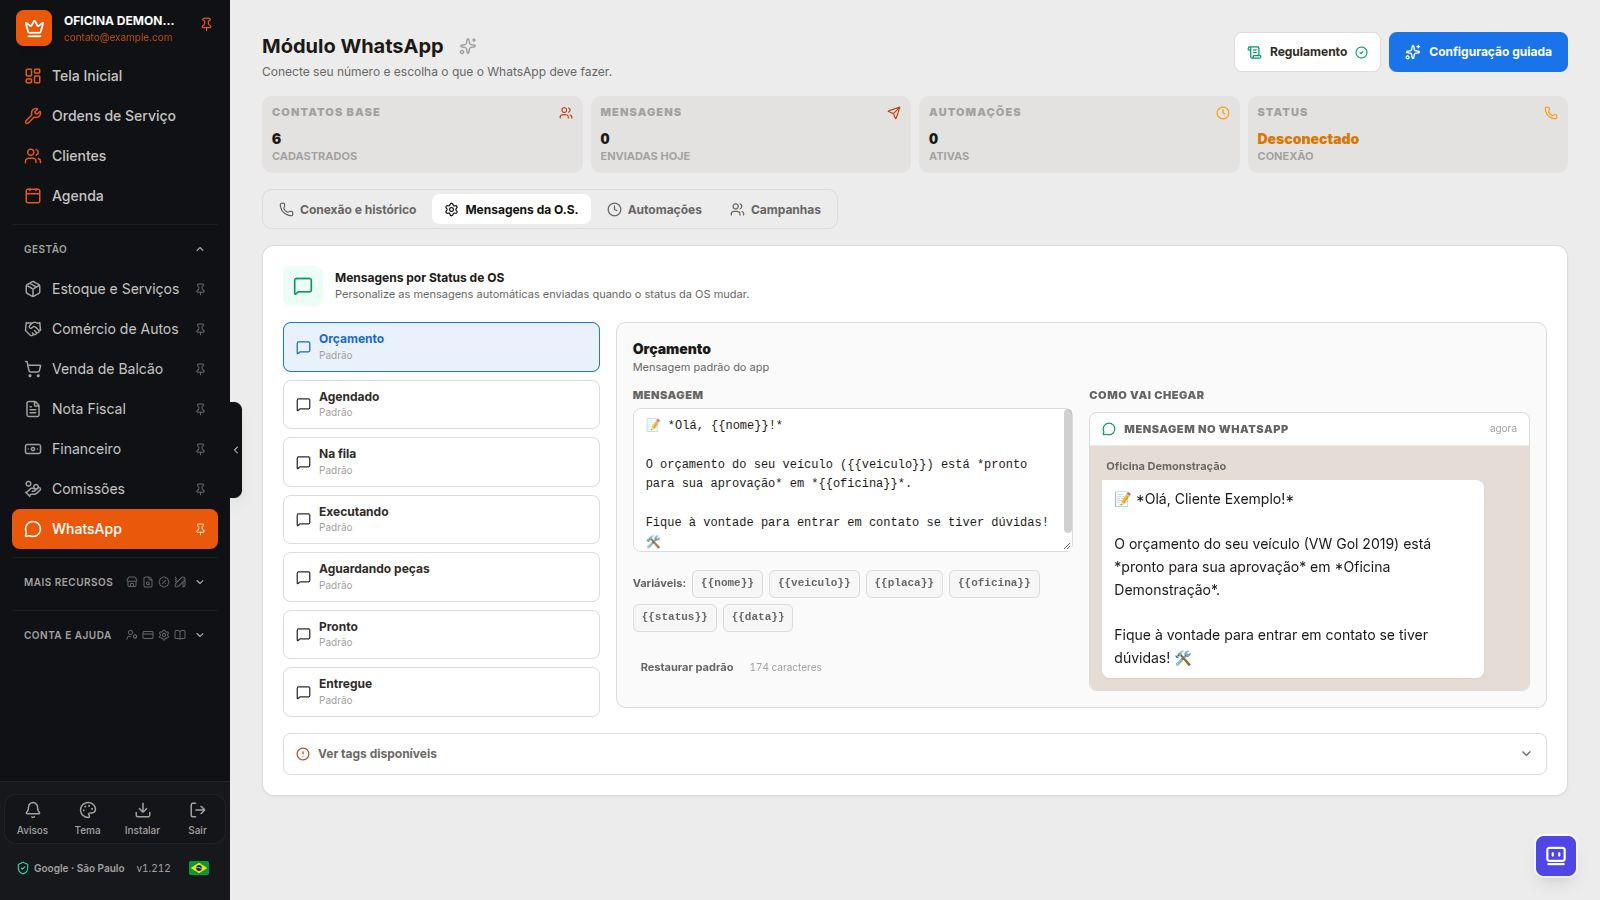Click the contacts icon on Contatos Base card
1600x900 pixels.
(x=566, y=113)
